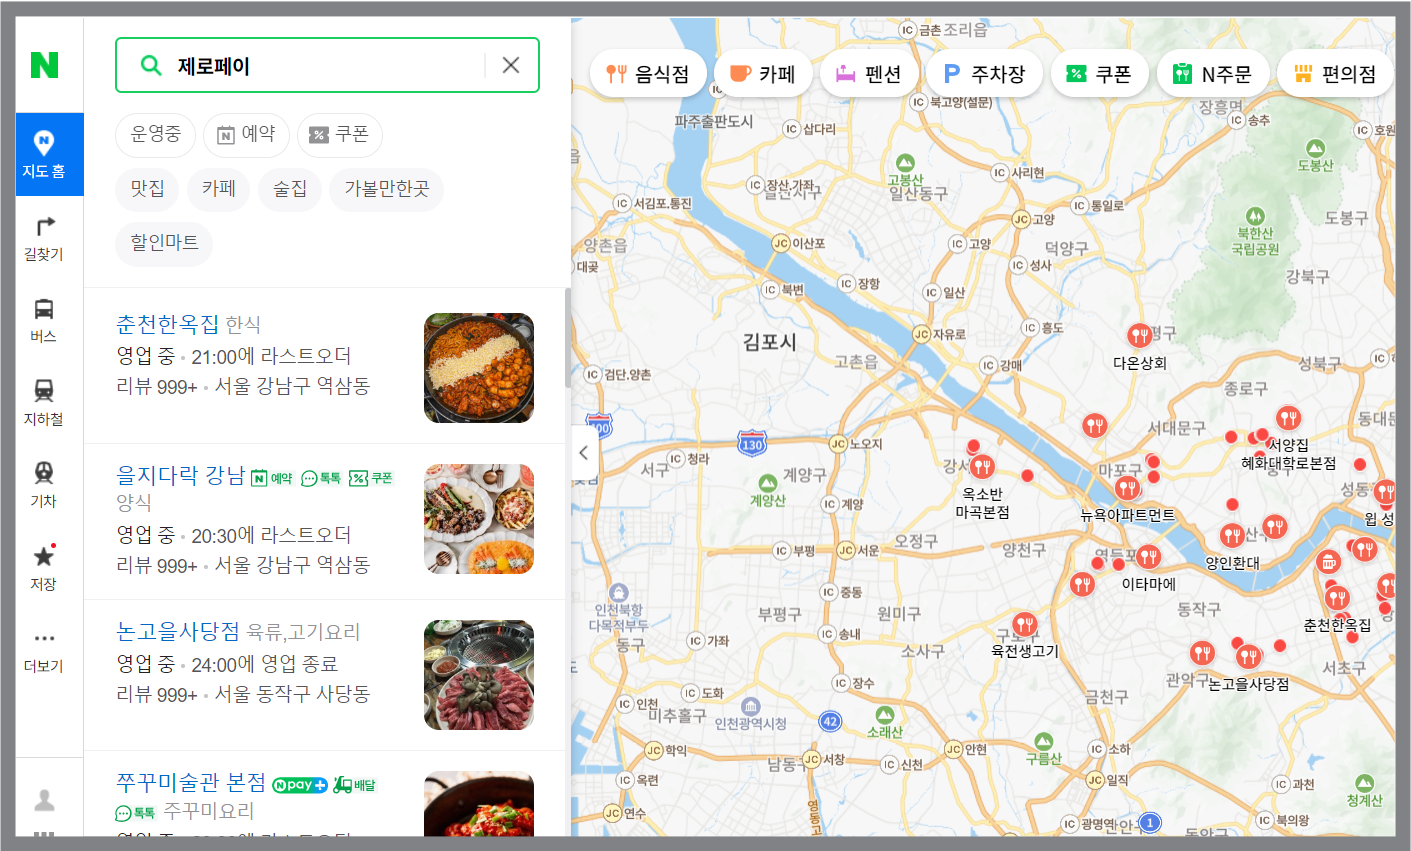Collapse the search results panel arrow

pos(584,452)
